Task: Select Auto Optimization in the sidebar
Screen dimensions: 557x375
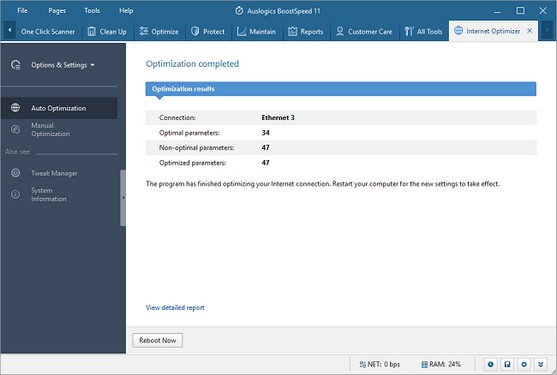Action: (x=59, y=108)
